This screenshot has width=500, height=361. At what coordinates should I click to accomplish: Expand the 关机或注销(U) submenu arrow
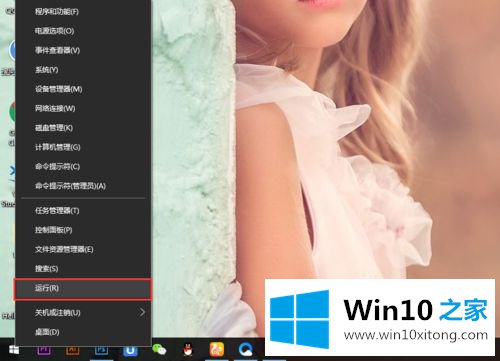(142, 312)
